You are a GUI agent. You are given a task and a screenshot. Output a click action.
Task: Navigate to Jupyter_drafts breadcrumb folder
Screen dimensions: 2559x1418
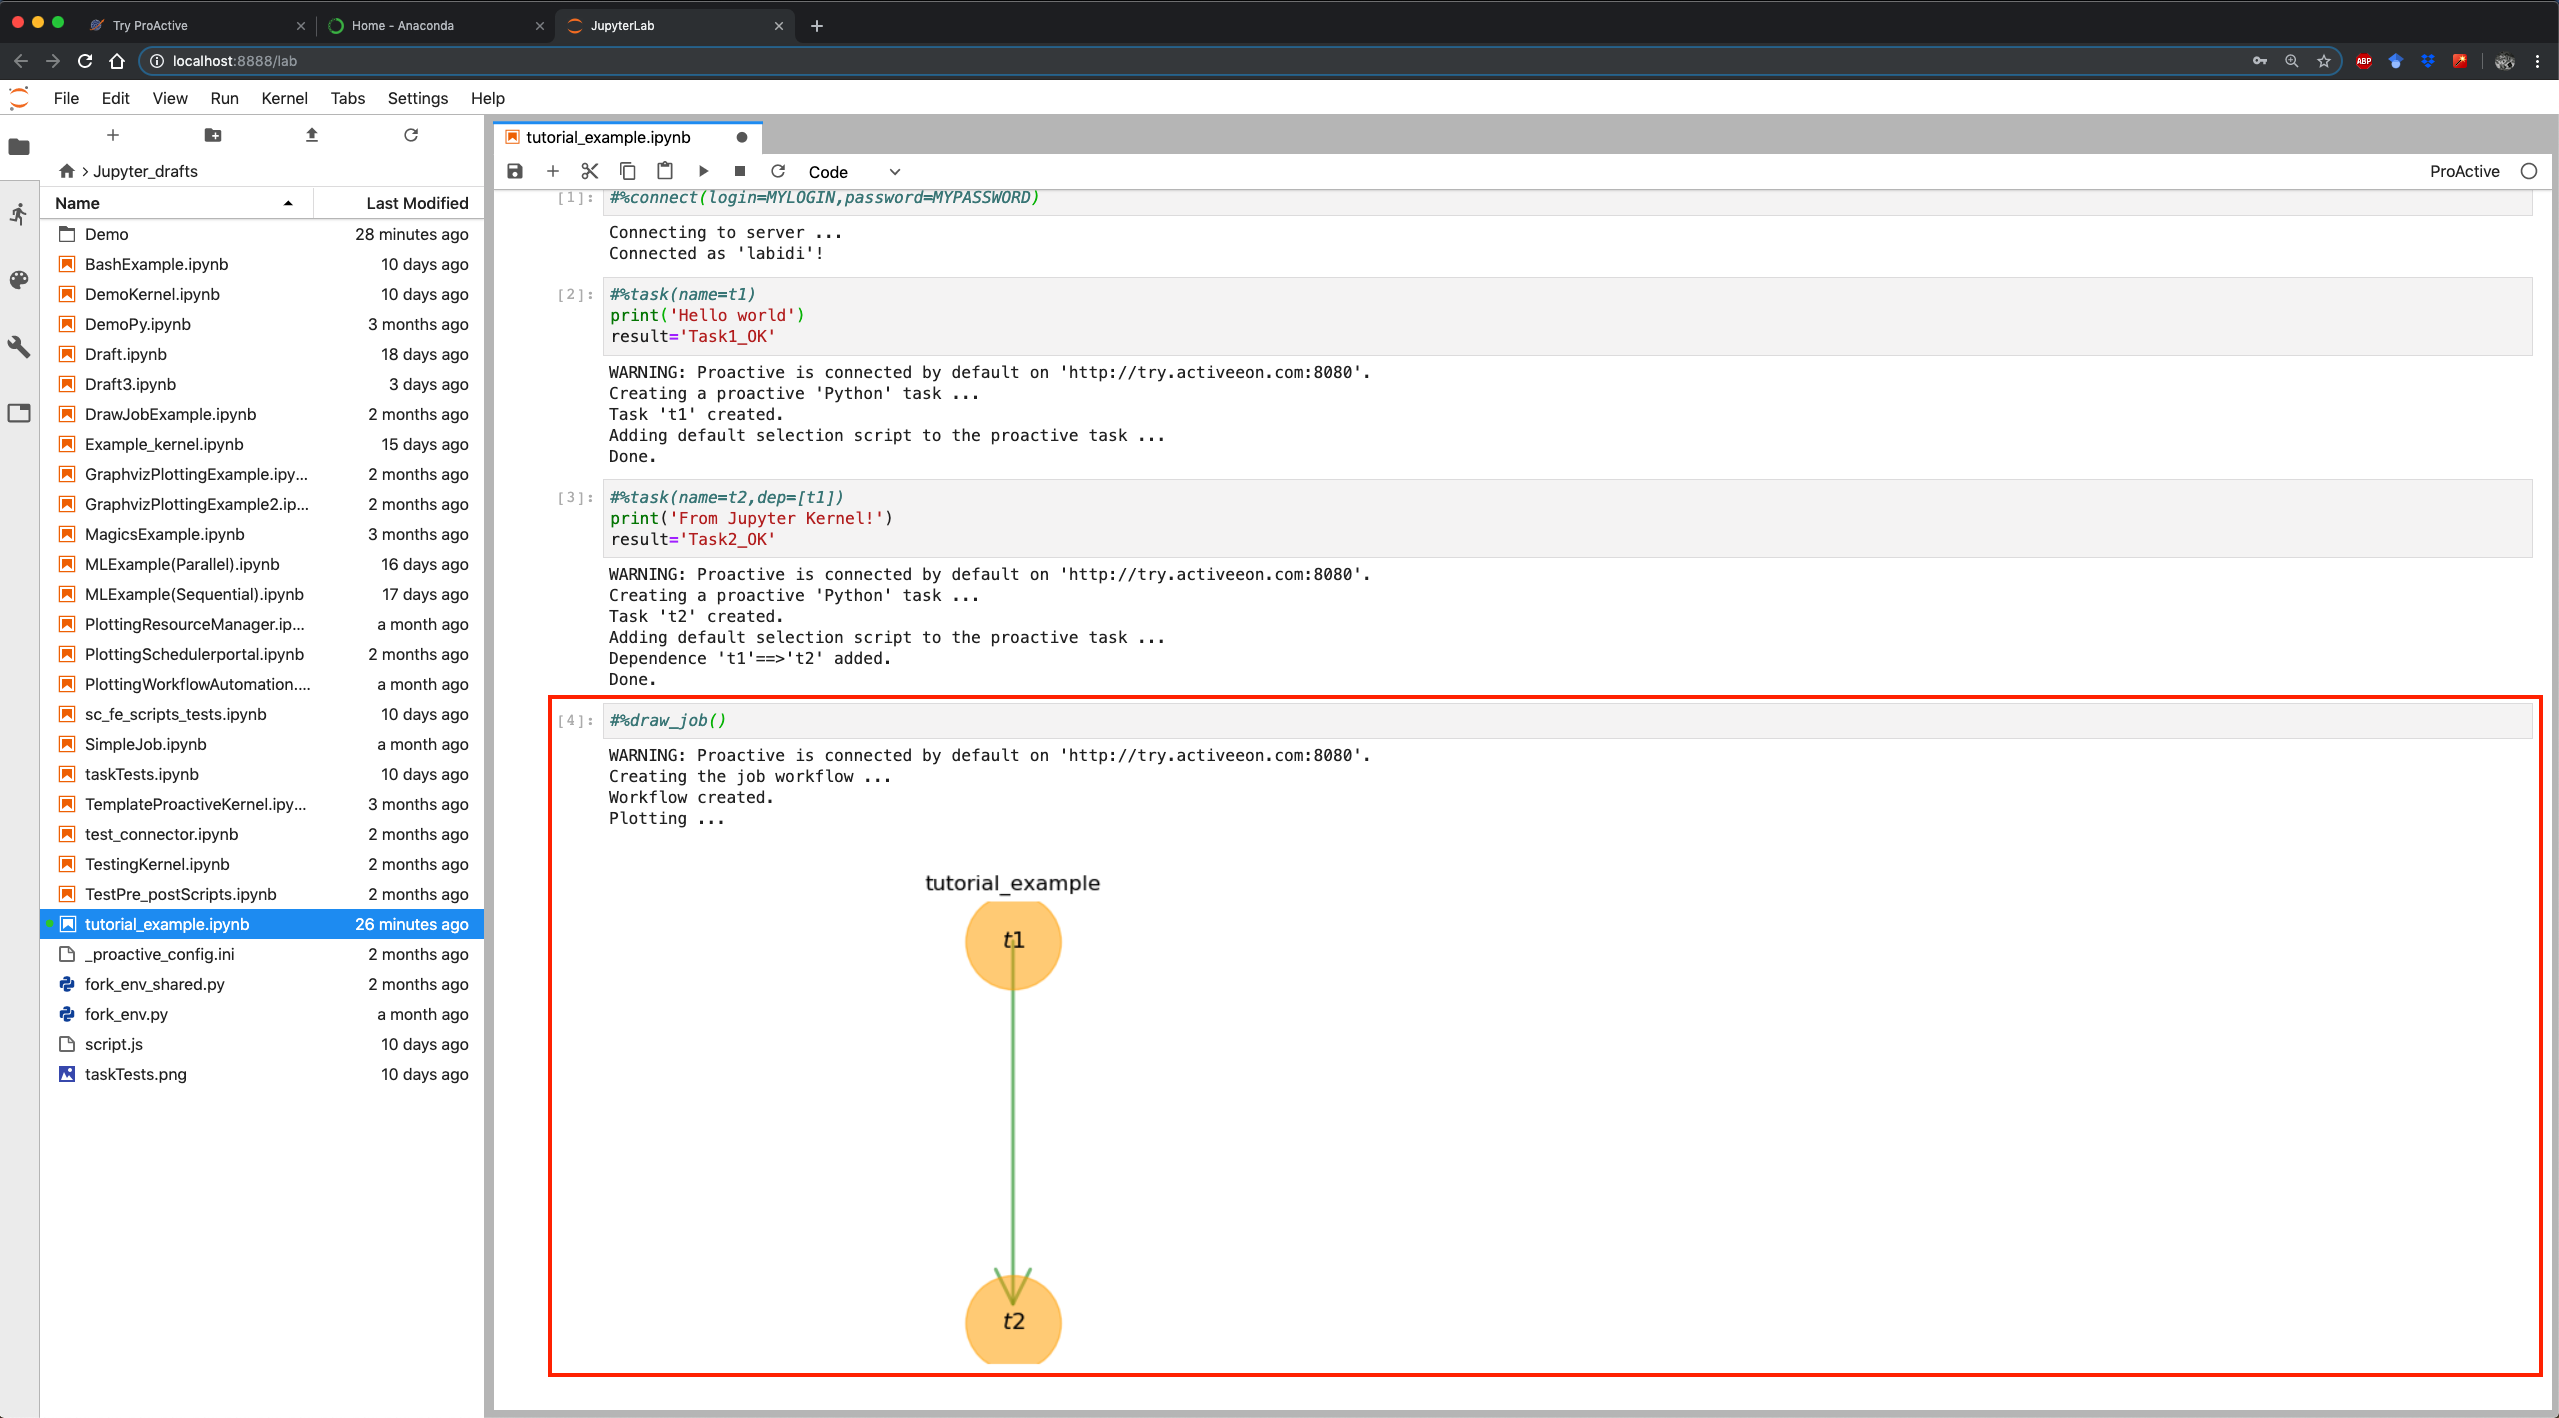pos(145,171)
